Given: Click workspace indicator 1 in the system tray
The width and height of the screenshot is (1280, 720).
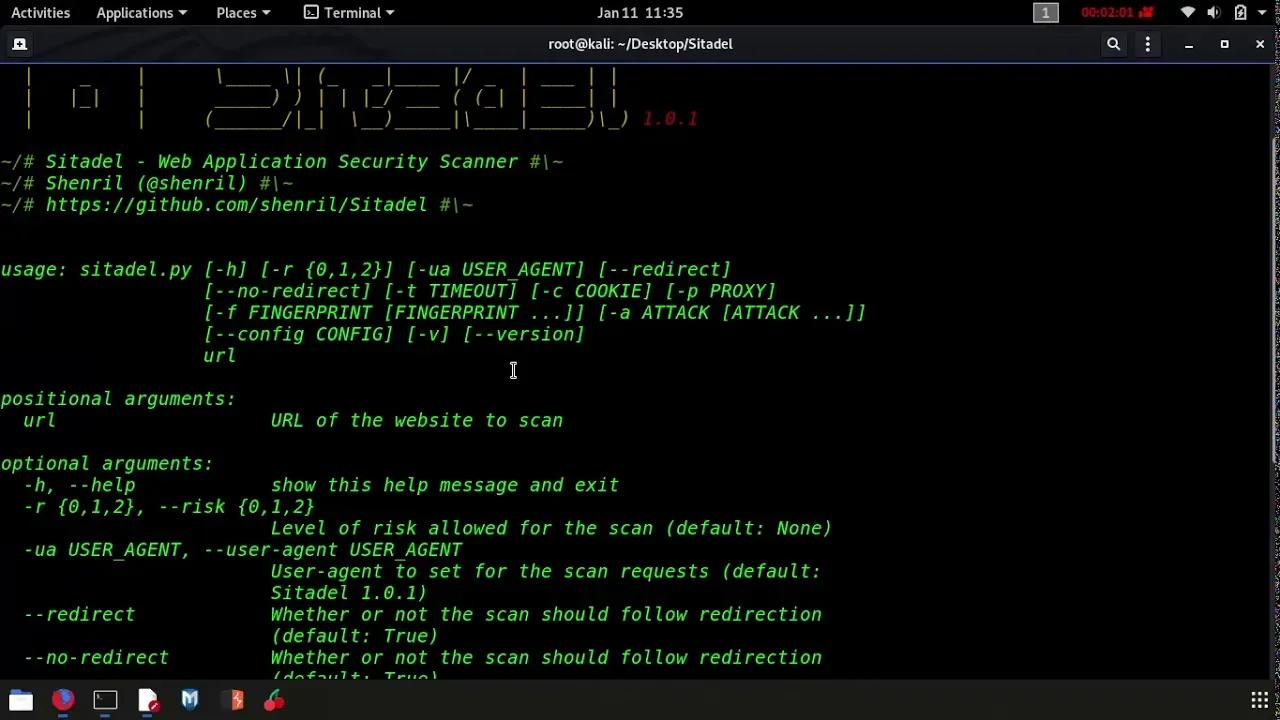Looking at the screenshot, I should pyautogui.click(x=1046, y=12).
